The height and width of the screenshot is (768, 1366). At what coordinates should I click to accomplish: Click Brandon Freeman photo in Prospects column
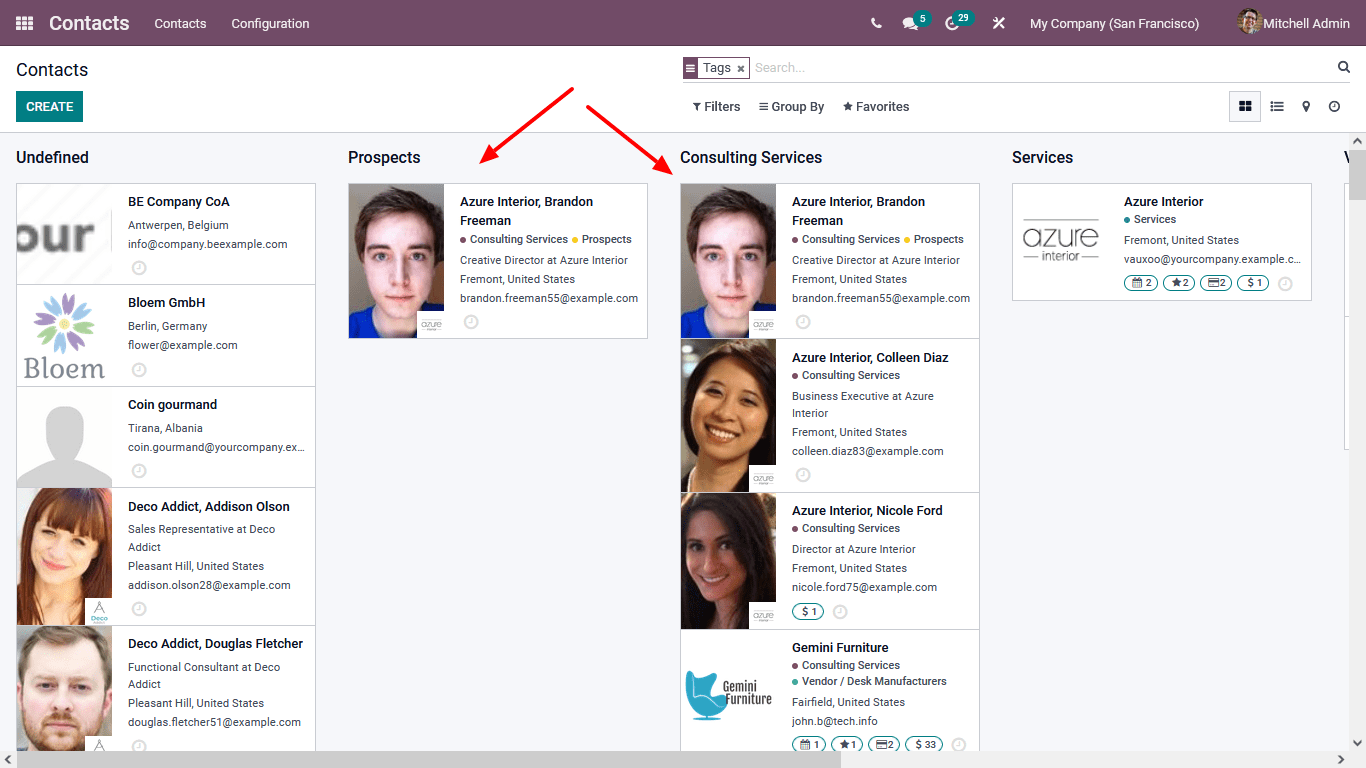pyautogui.click(x=396, y=261)
